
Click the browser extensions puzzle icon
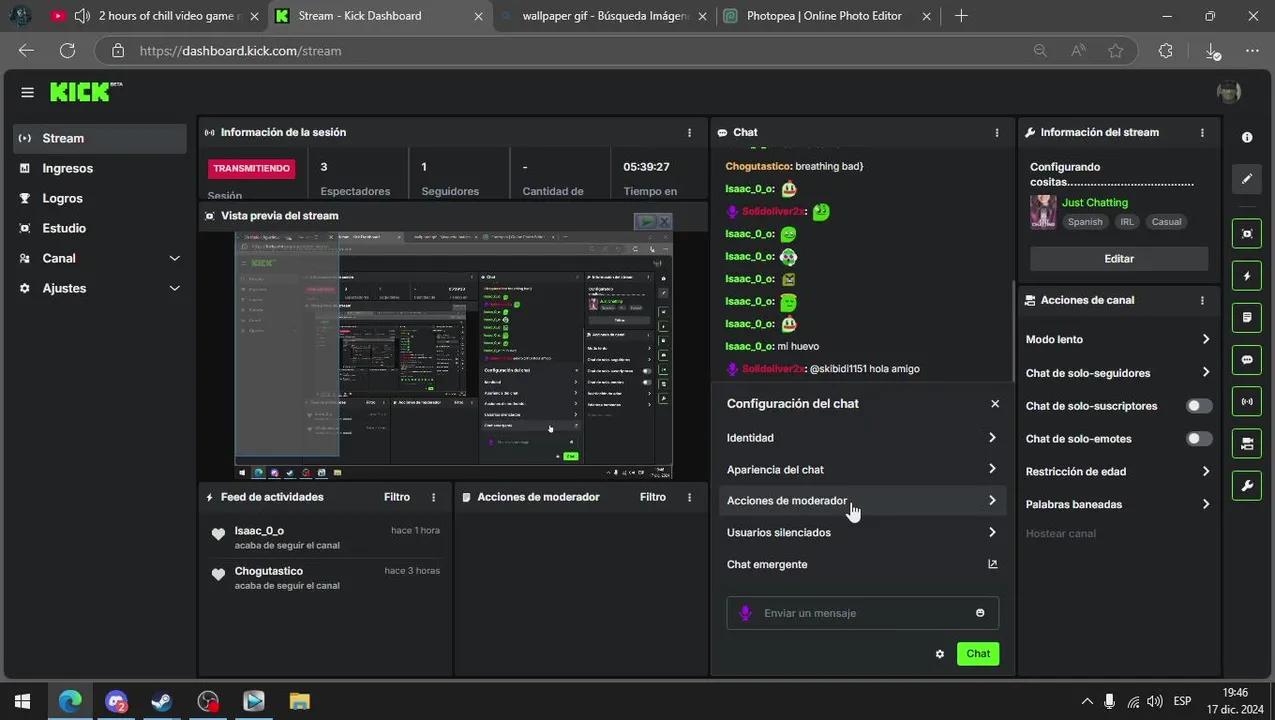click(1165, 50)
